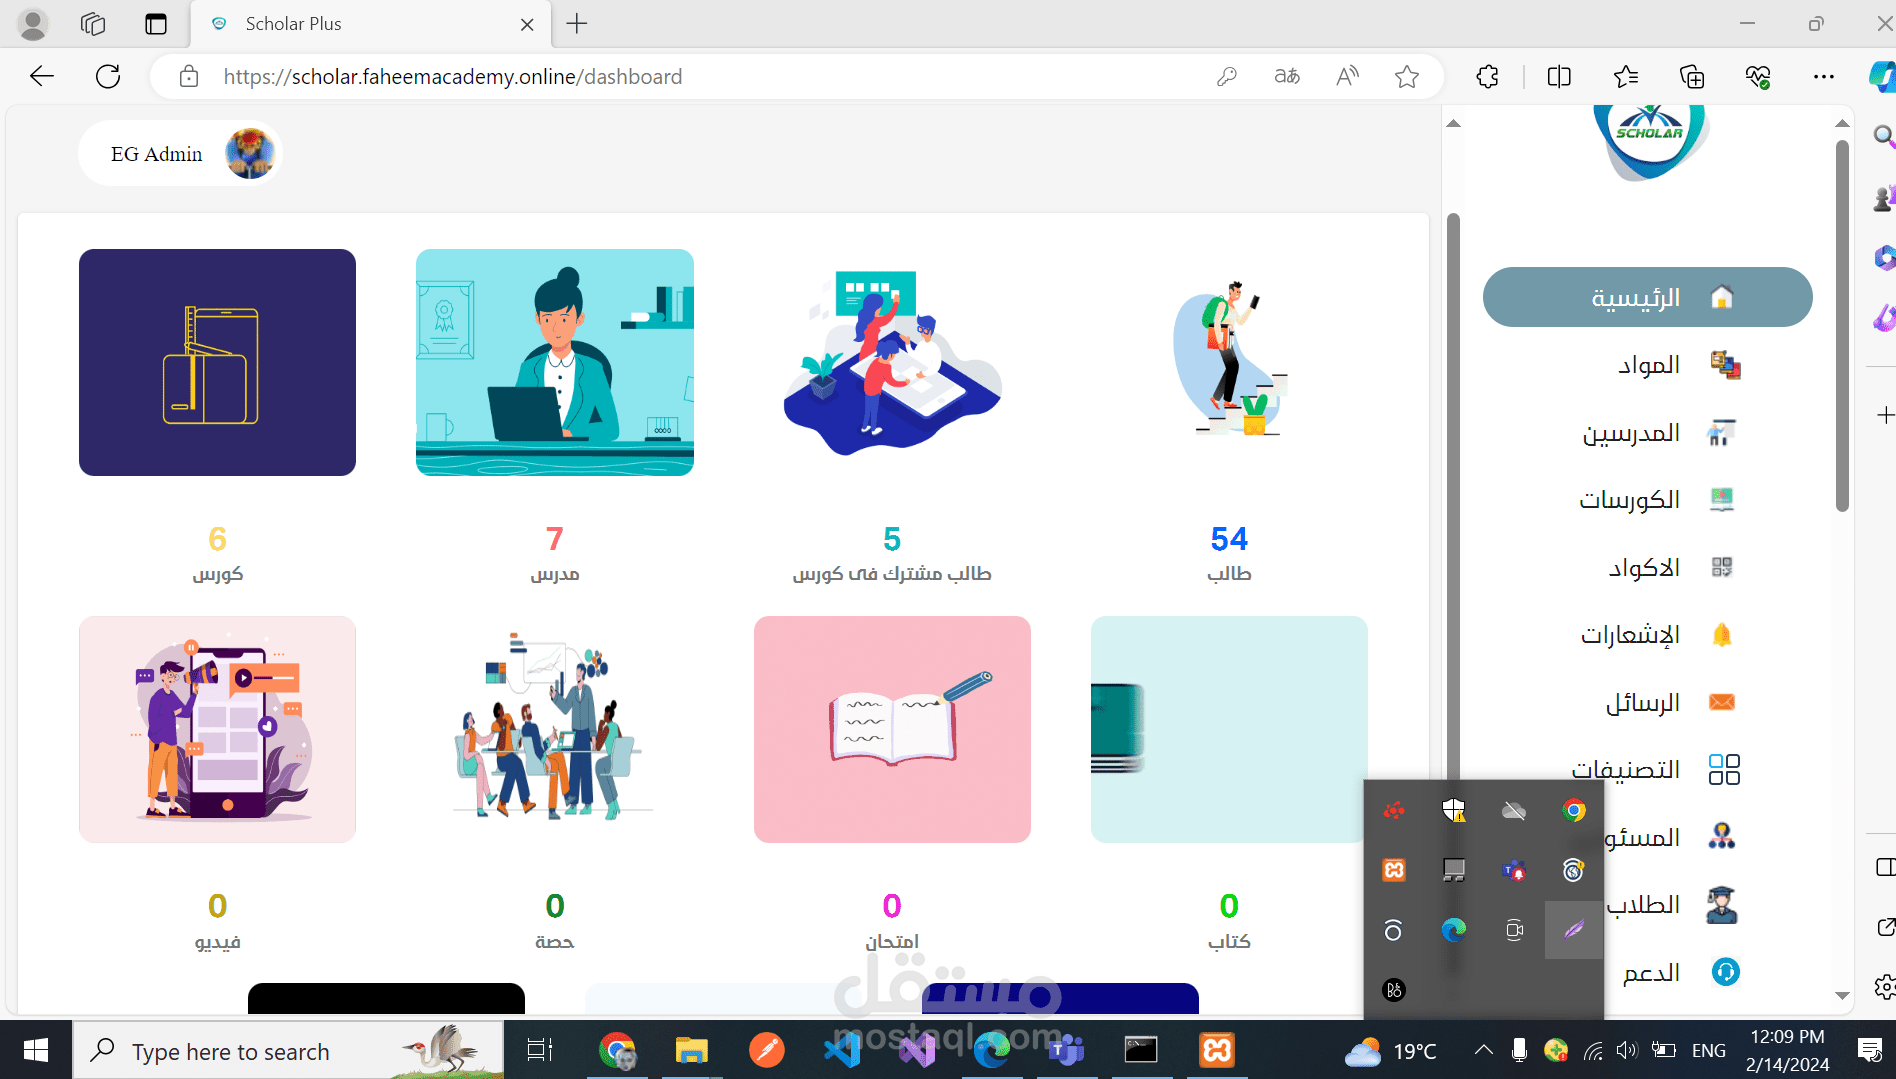Viewport: 1896px width, 1079px height.
Task: Open Postman from taskbar
Action: (x=767, y=1050)
